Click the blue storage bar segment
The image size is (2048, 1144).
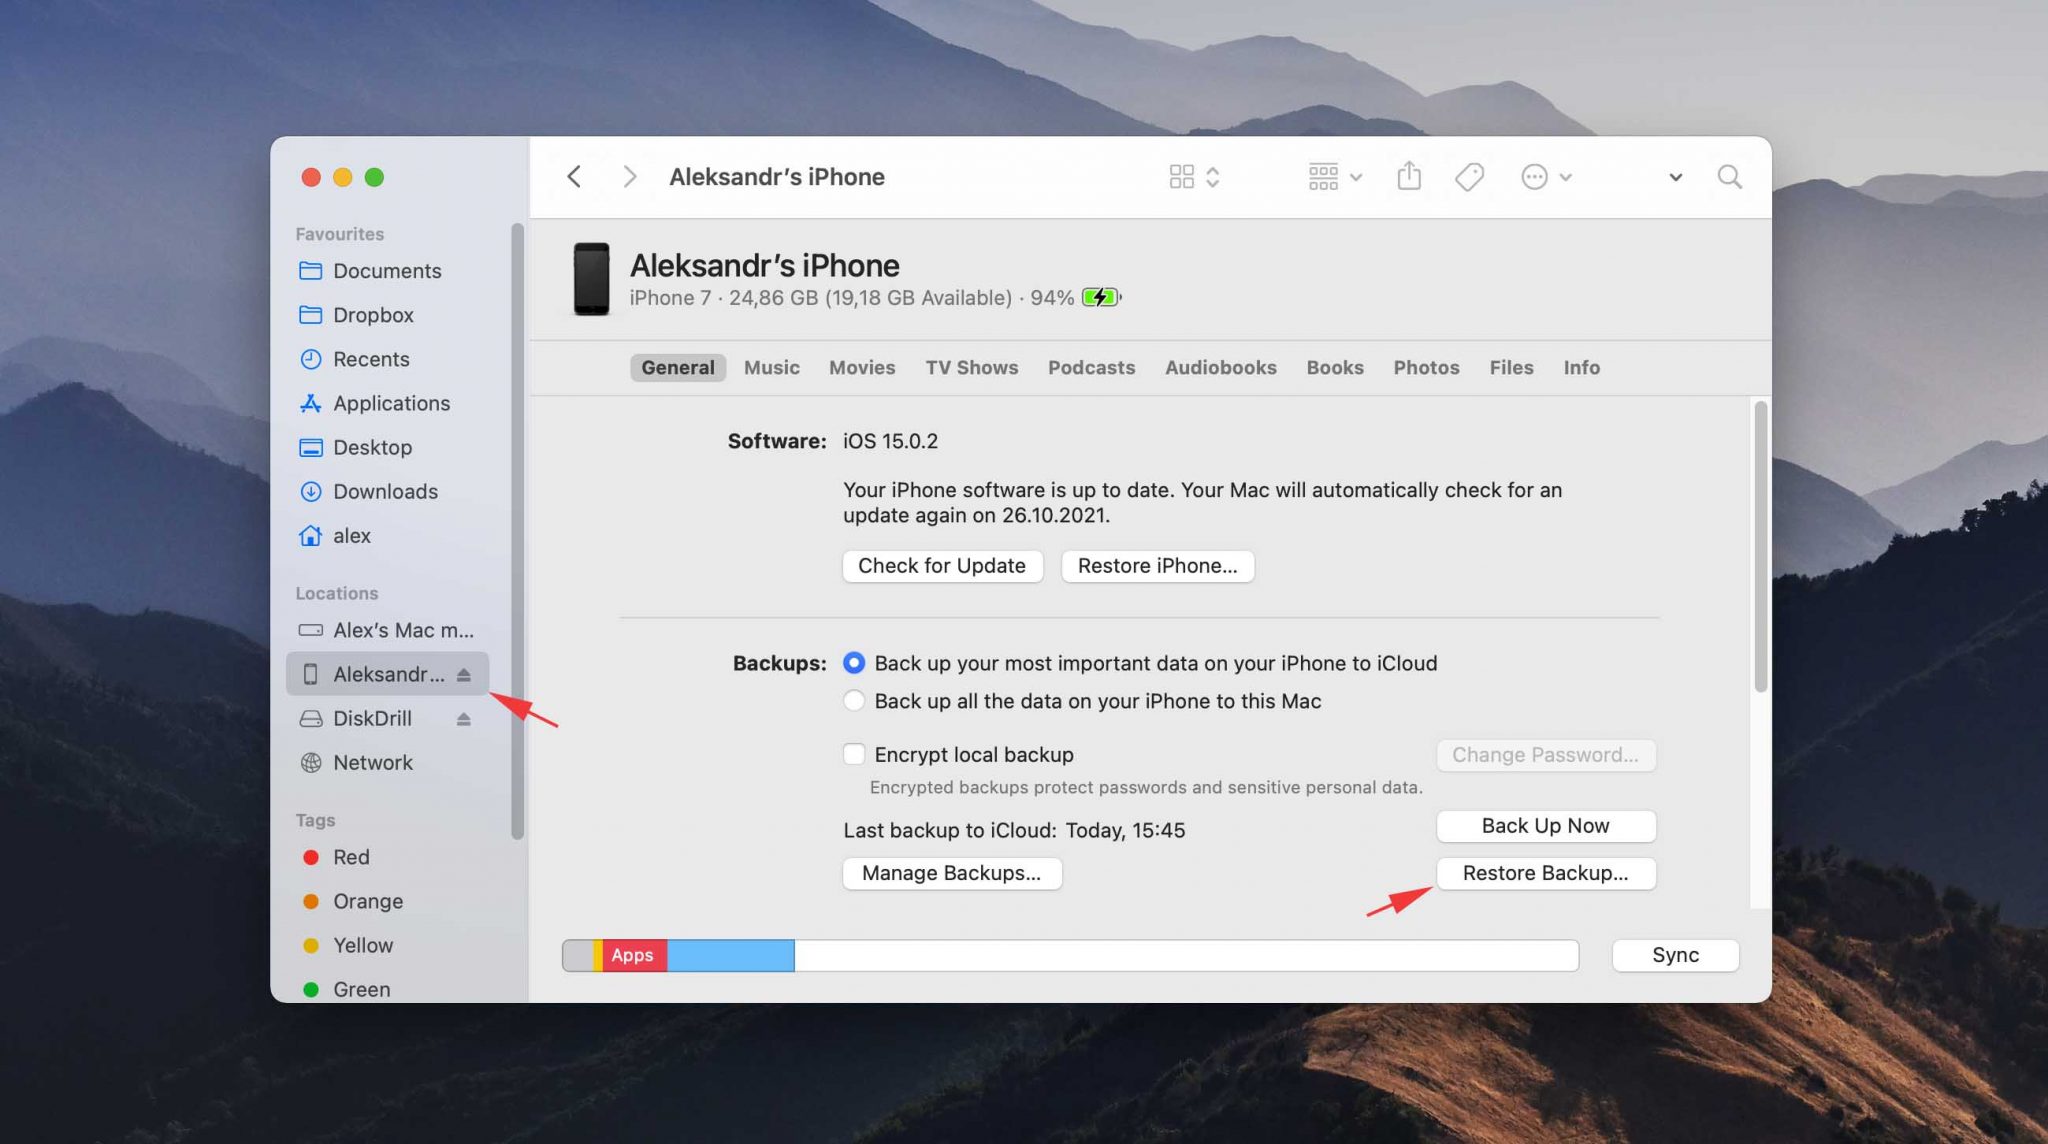pyautogui.click(x=731, y=955)
